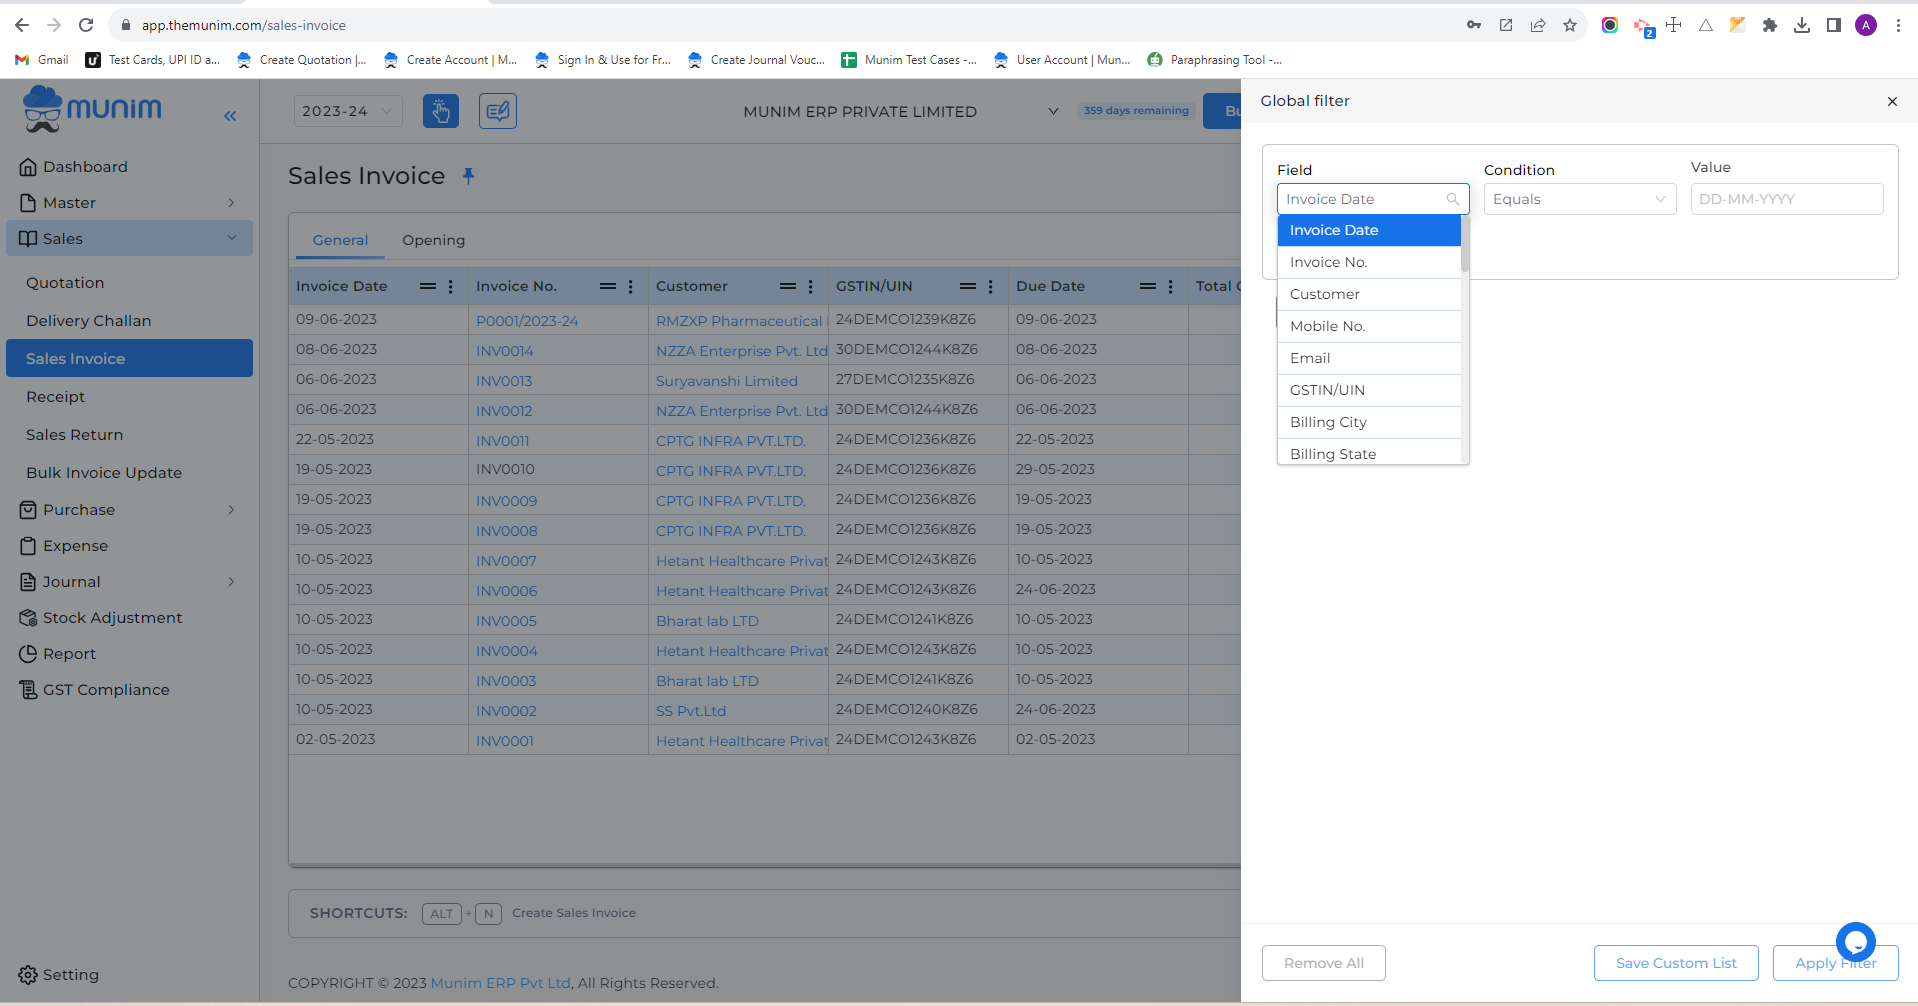Select highlighted Invoice Date field option
Screen dimensions: 1918x1006
[1369, 230]
